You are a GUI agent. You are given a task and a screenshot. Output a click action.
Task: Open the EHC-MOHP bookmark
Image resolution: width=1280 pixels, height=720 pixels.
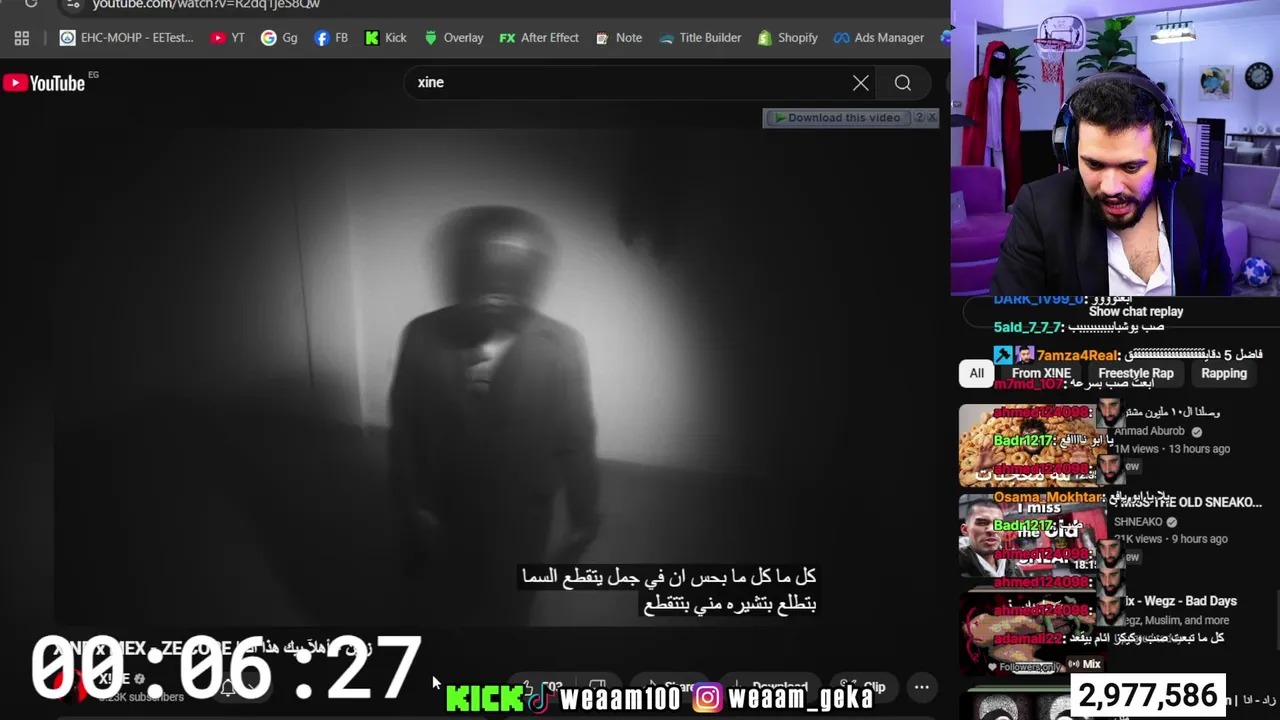click(127, 38)
